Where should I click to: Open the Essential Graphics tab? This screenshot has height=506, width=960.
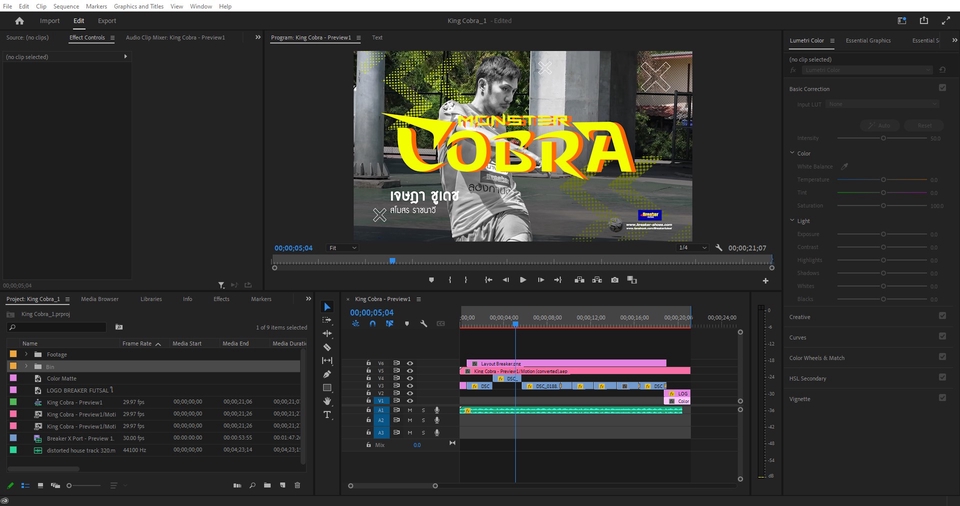(x=868, y=40)
